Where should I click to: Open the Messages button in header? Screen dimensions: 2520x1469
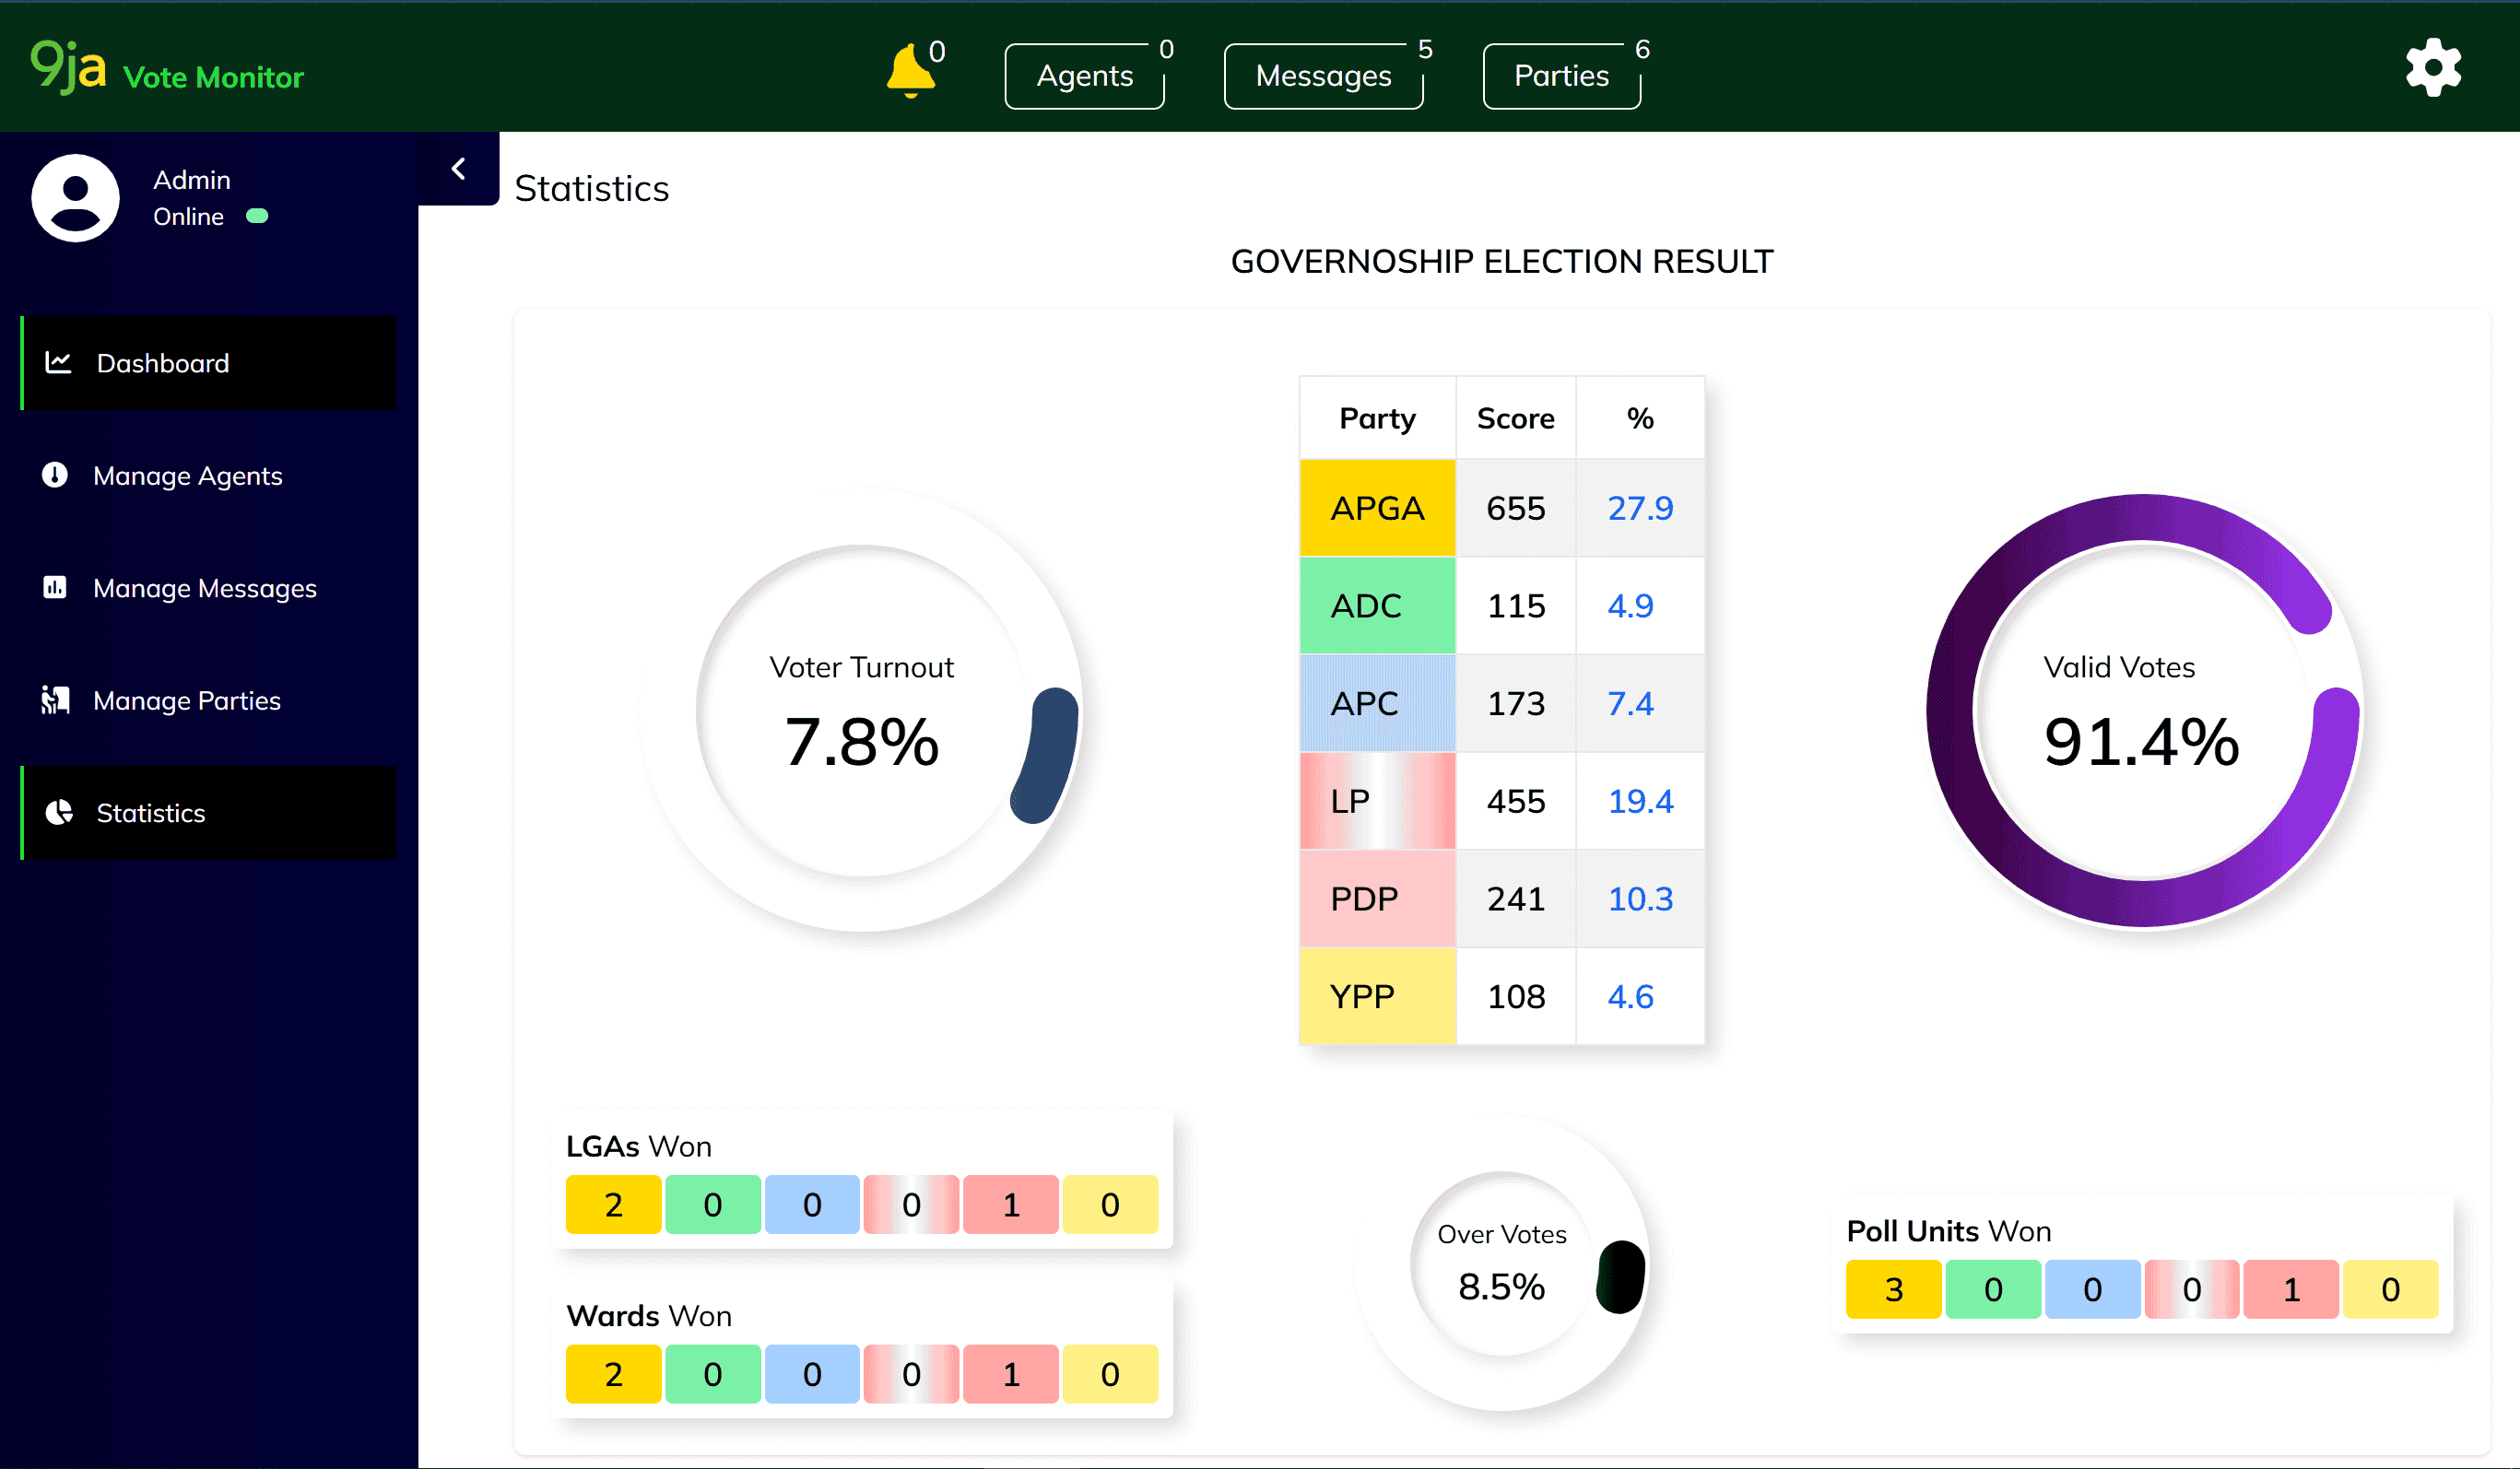tap(1322, 76)
